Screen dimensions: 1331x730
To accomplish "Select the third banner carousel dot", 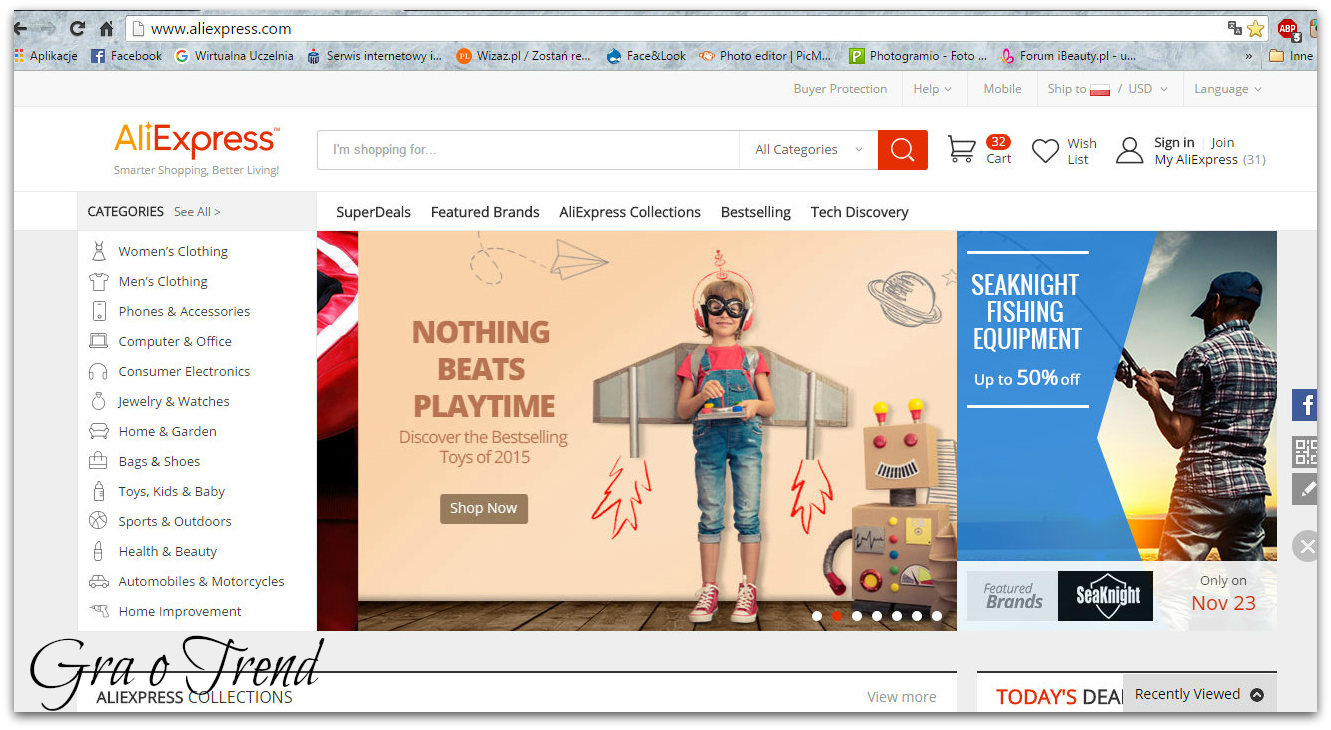I will pyautogui.click(x=857, y=616).
